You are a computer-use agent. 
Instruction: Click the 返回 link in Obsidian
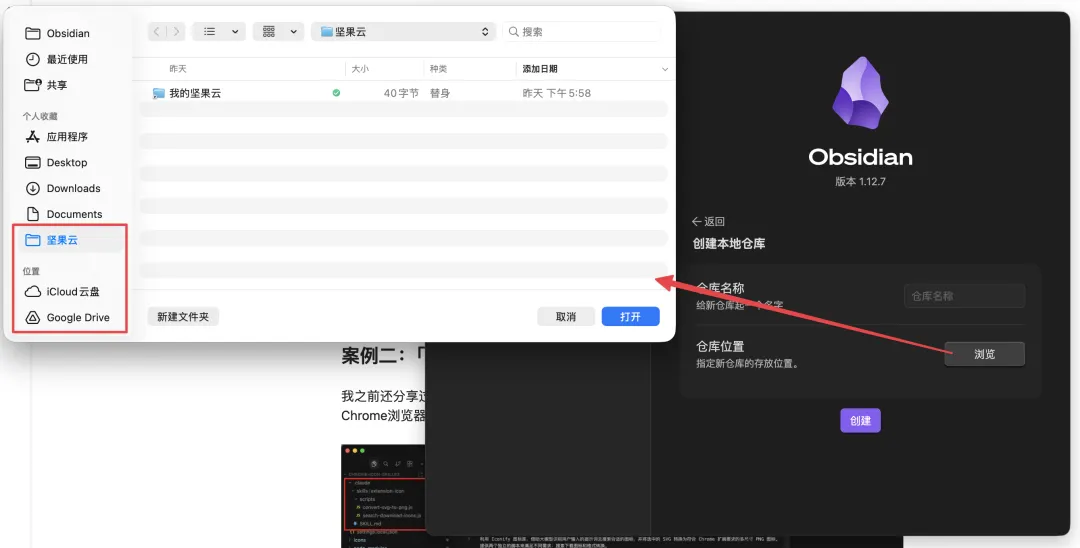(708, 222)
